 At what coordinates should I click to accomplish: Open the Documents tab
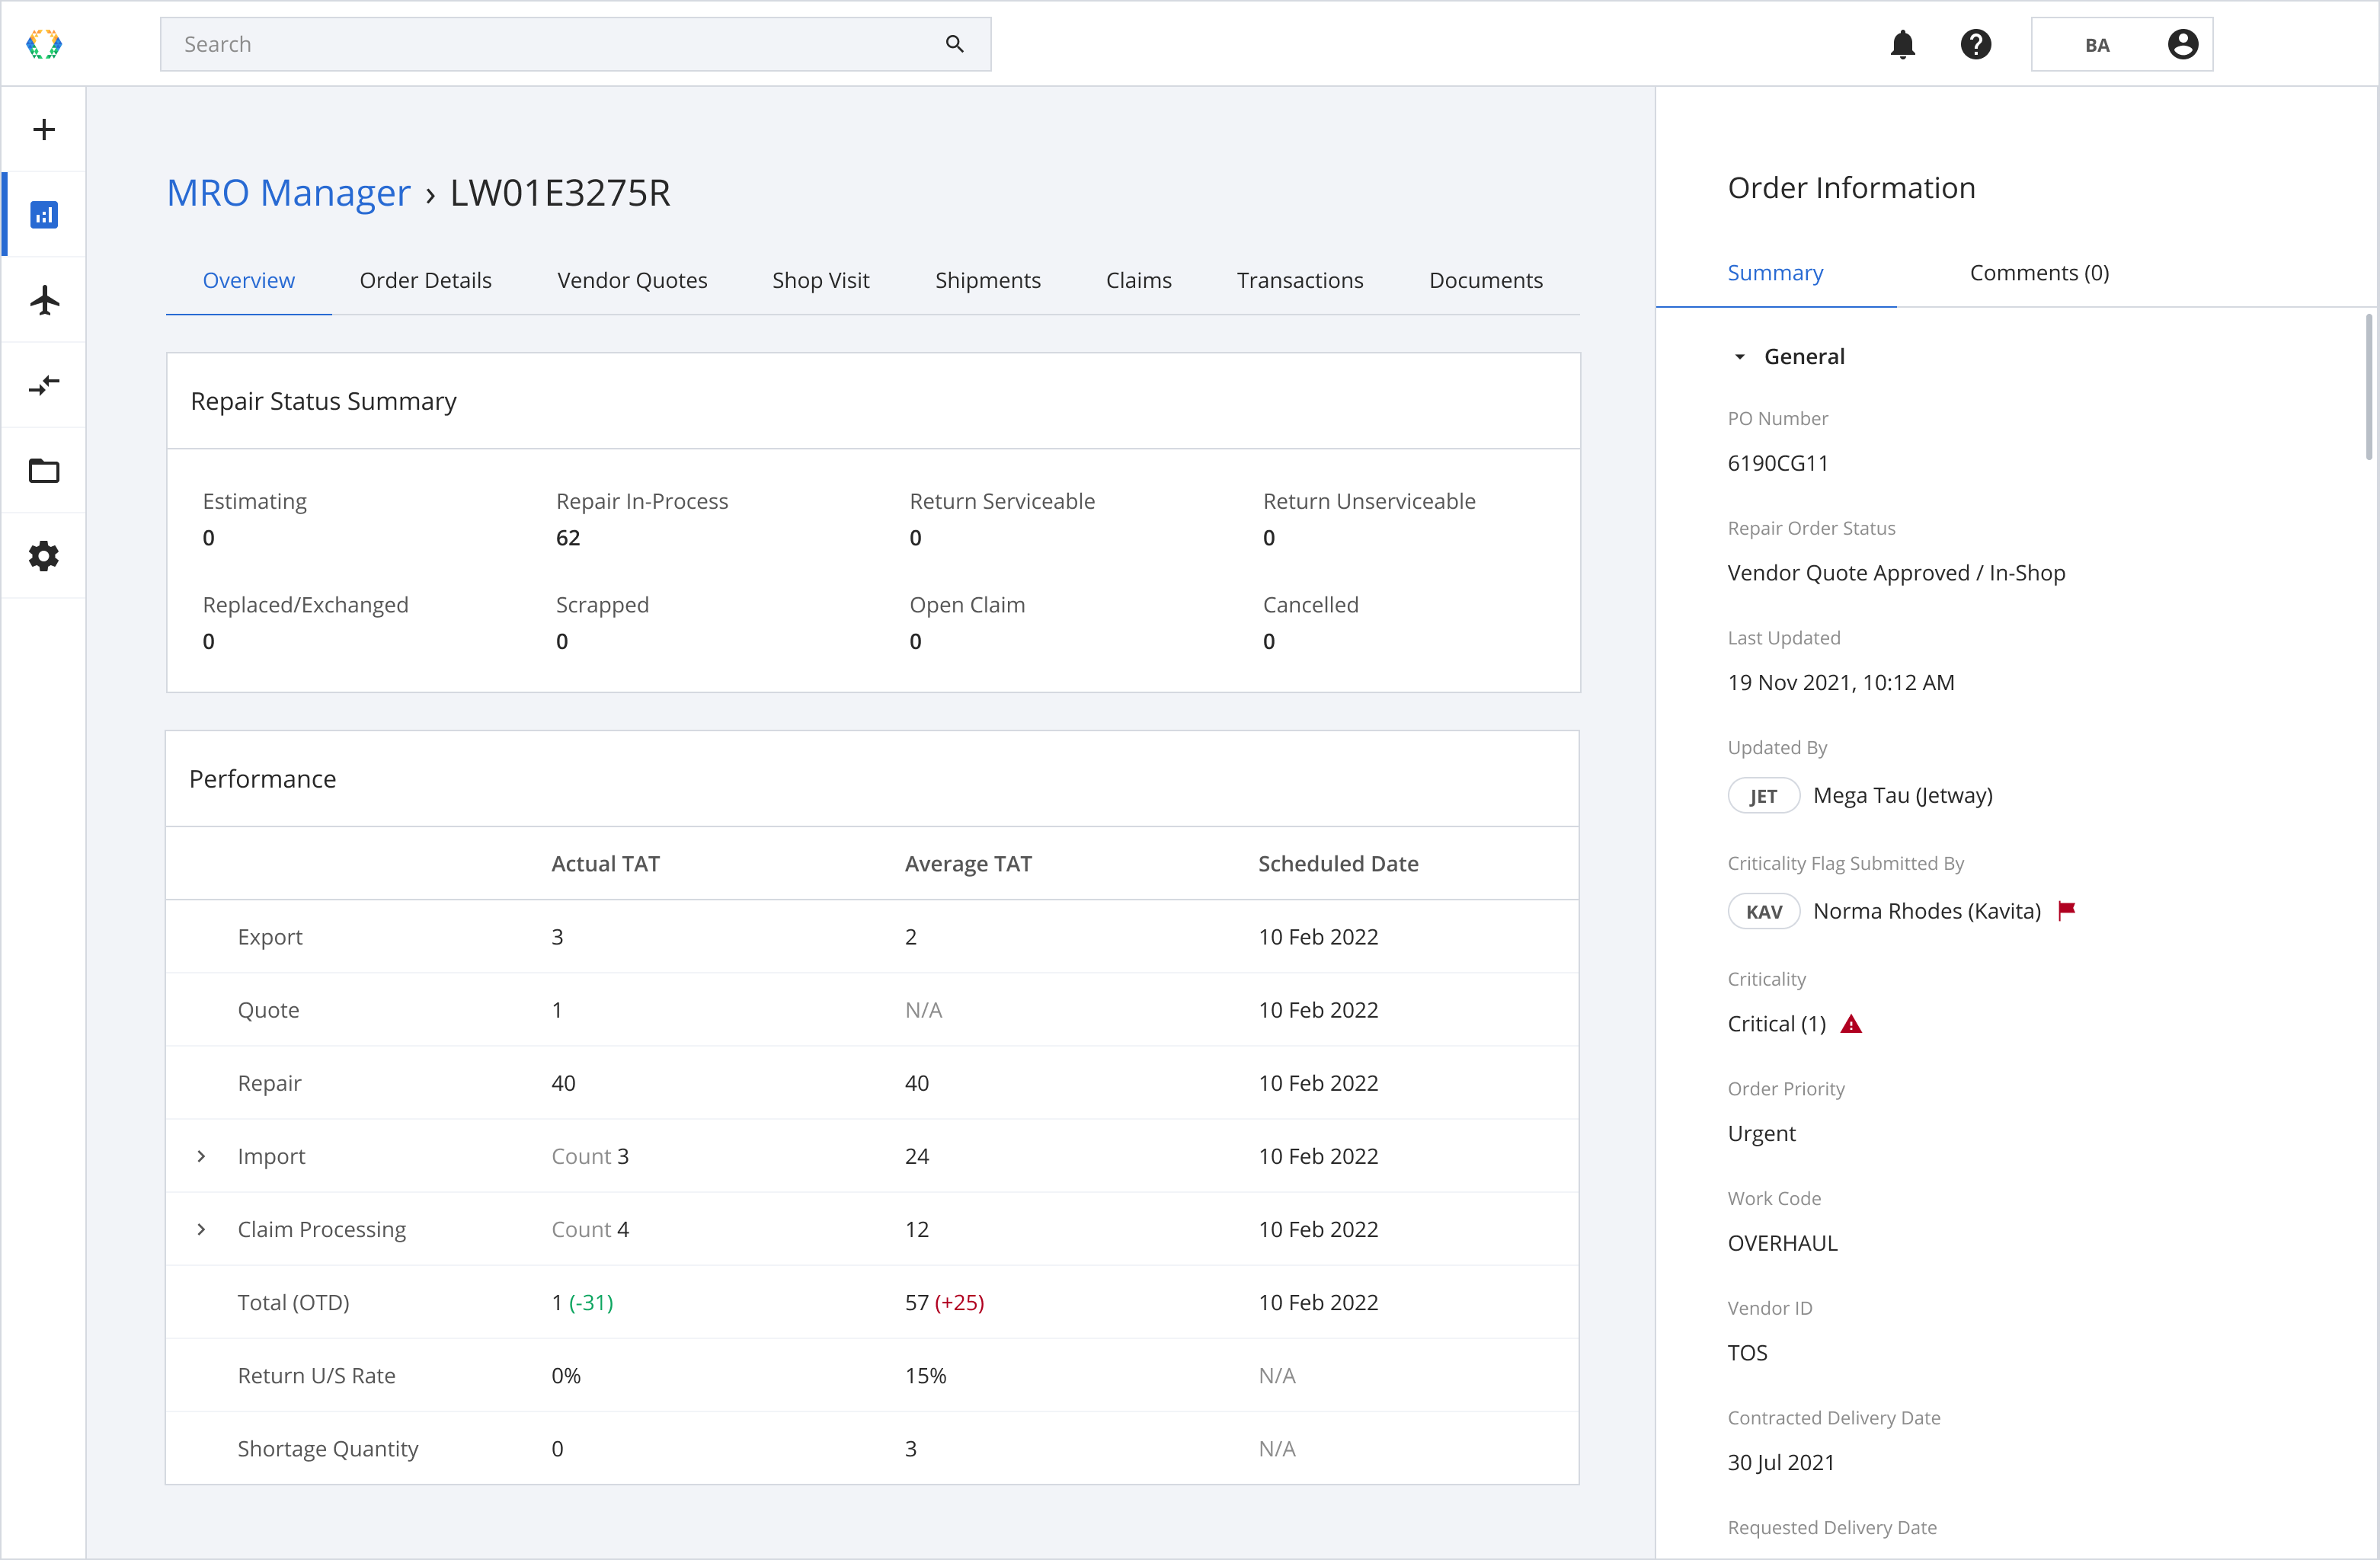(x=1485, y=280)
